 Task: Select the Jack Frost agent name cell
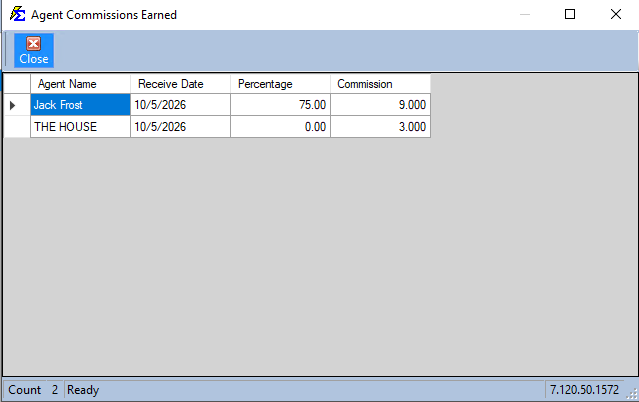[80, 105]
